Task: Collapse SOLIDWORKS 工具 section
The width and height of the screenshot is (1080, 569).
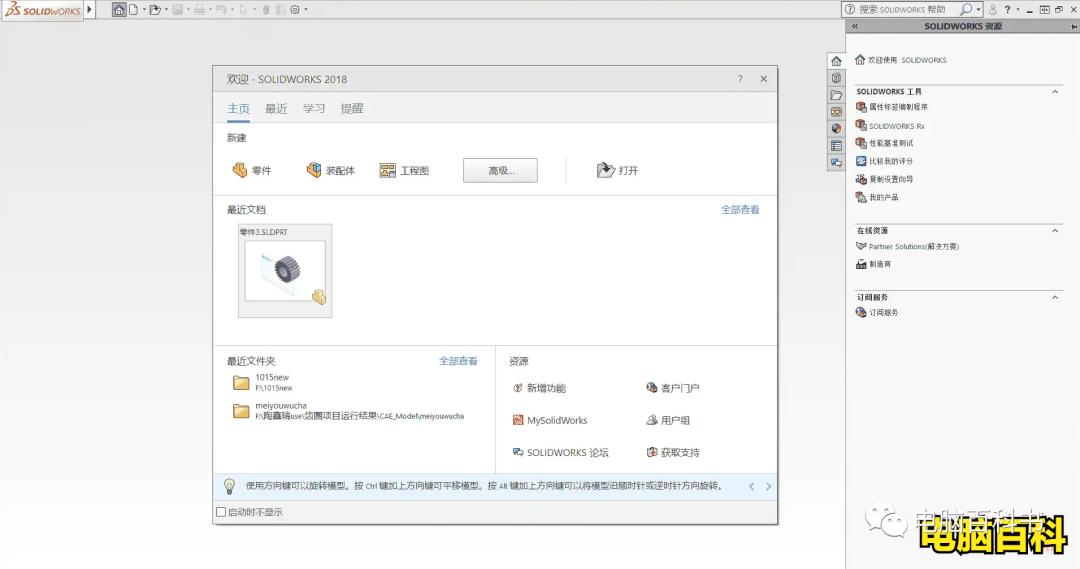Action: click(x=1055, y=92)
